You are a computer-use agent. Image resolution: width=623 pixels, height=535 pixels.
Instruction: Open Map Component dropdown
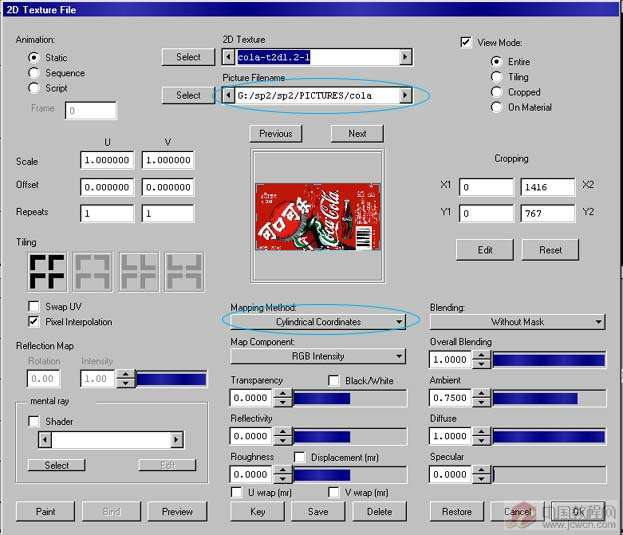[x=318, y=356]
